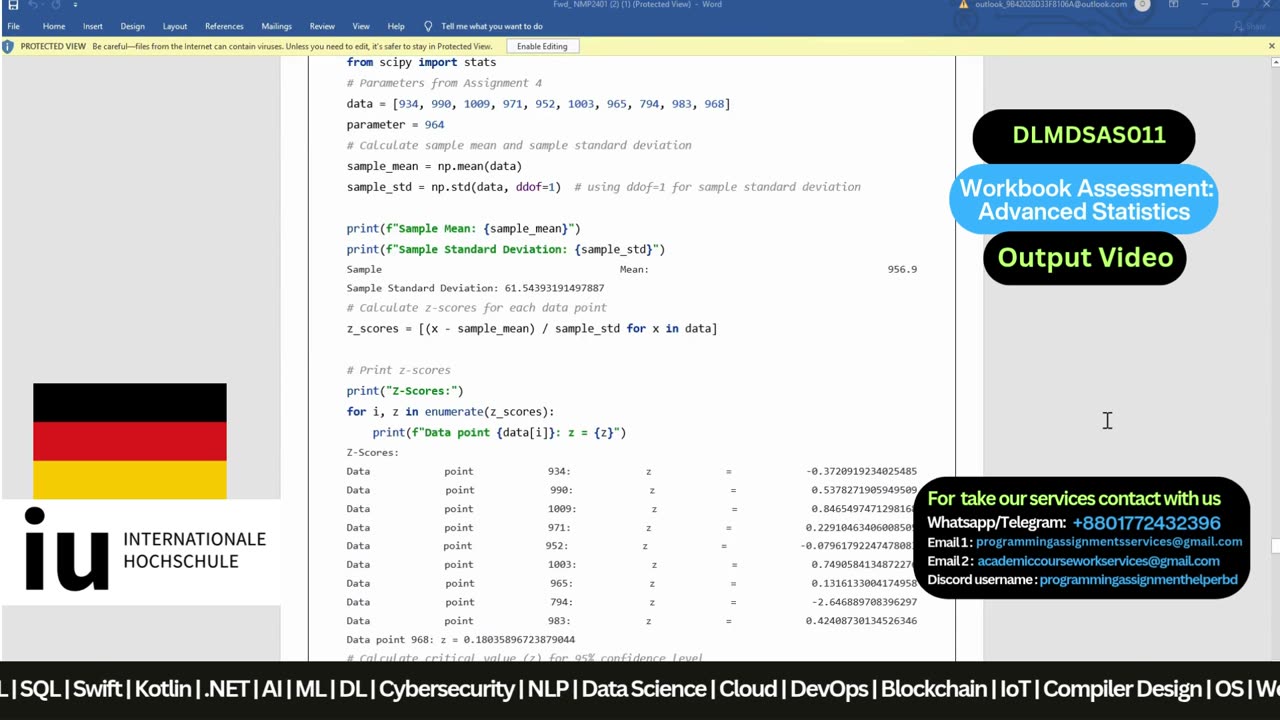
Task: Click the line 'print(f"Sample Mean: {sample_mean}")'
Action: [x=463, y=229]
